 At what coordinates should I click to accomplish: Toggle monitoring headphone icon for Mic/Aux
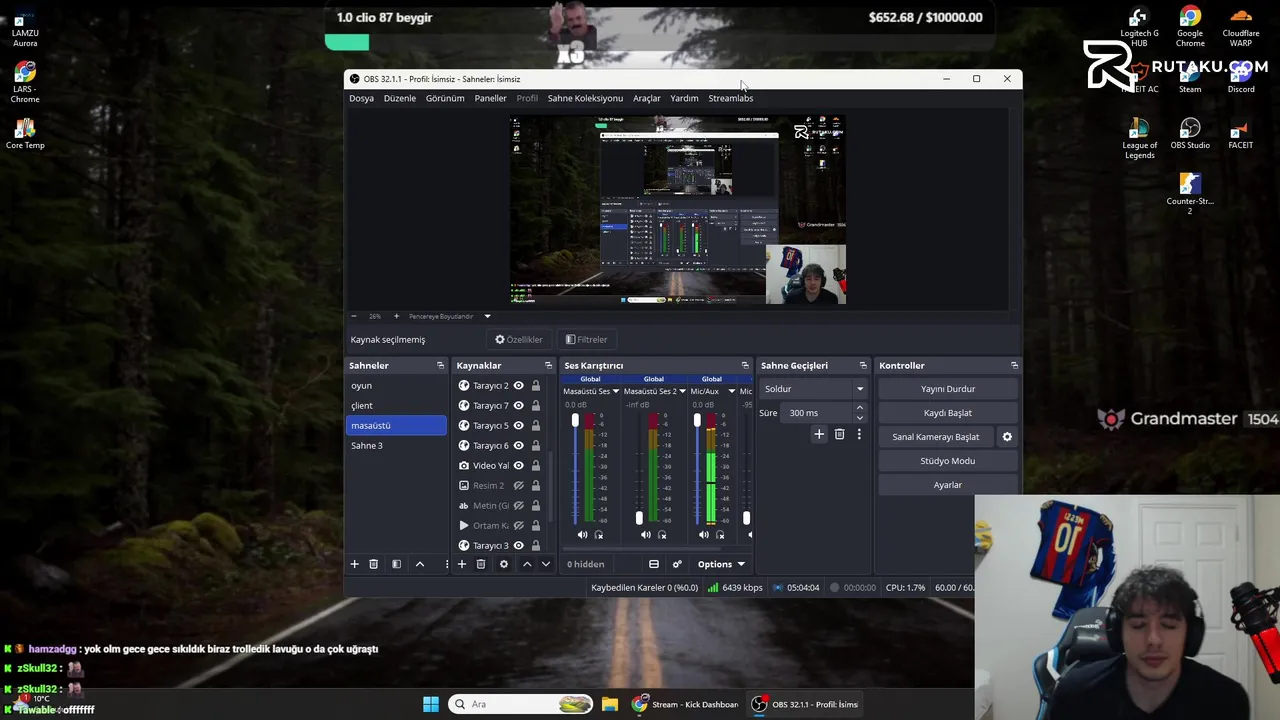[x=720, y=535]
